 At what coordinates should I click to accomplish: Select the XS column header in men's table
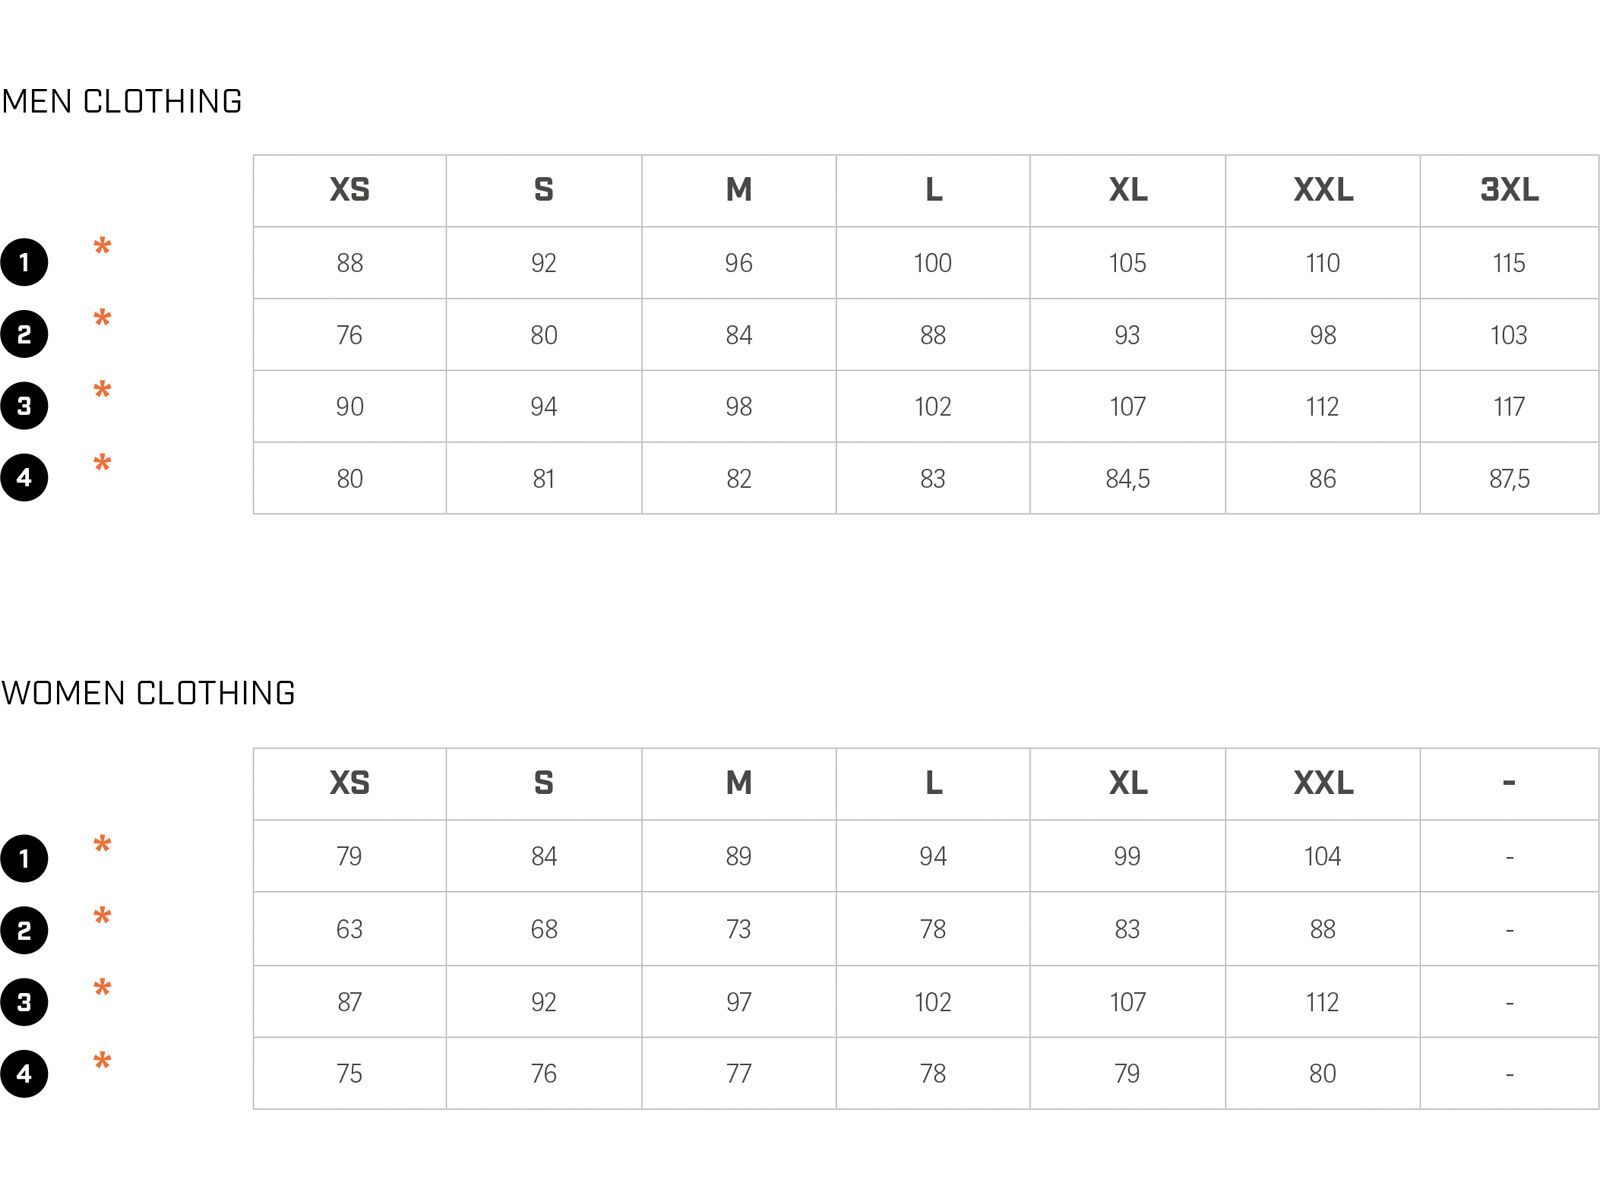(x=349, y=190)
